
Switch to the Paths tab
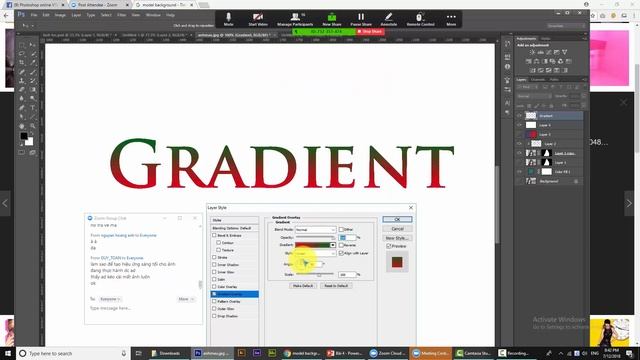(x=554, y=80)
